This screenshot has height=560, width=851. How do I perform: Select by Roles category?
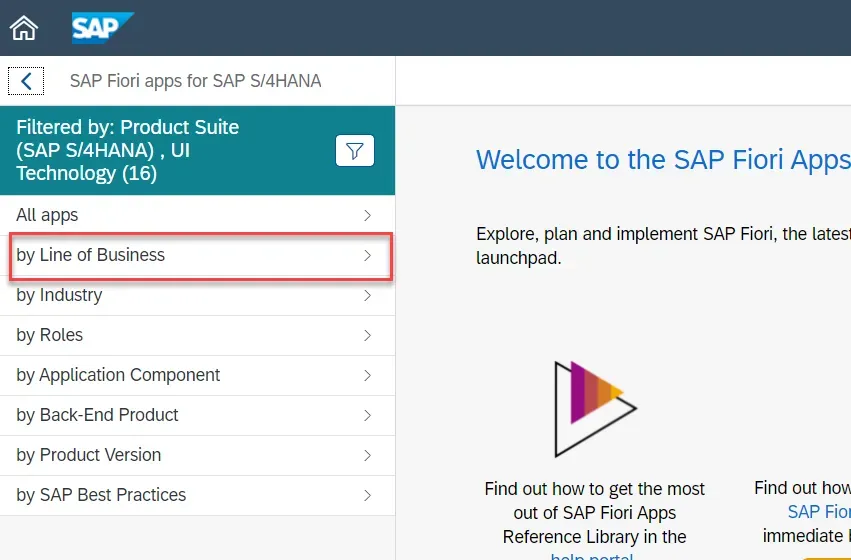point(50,335)
